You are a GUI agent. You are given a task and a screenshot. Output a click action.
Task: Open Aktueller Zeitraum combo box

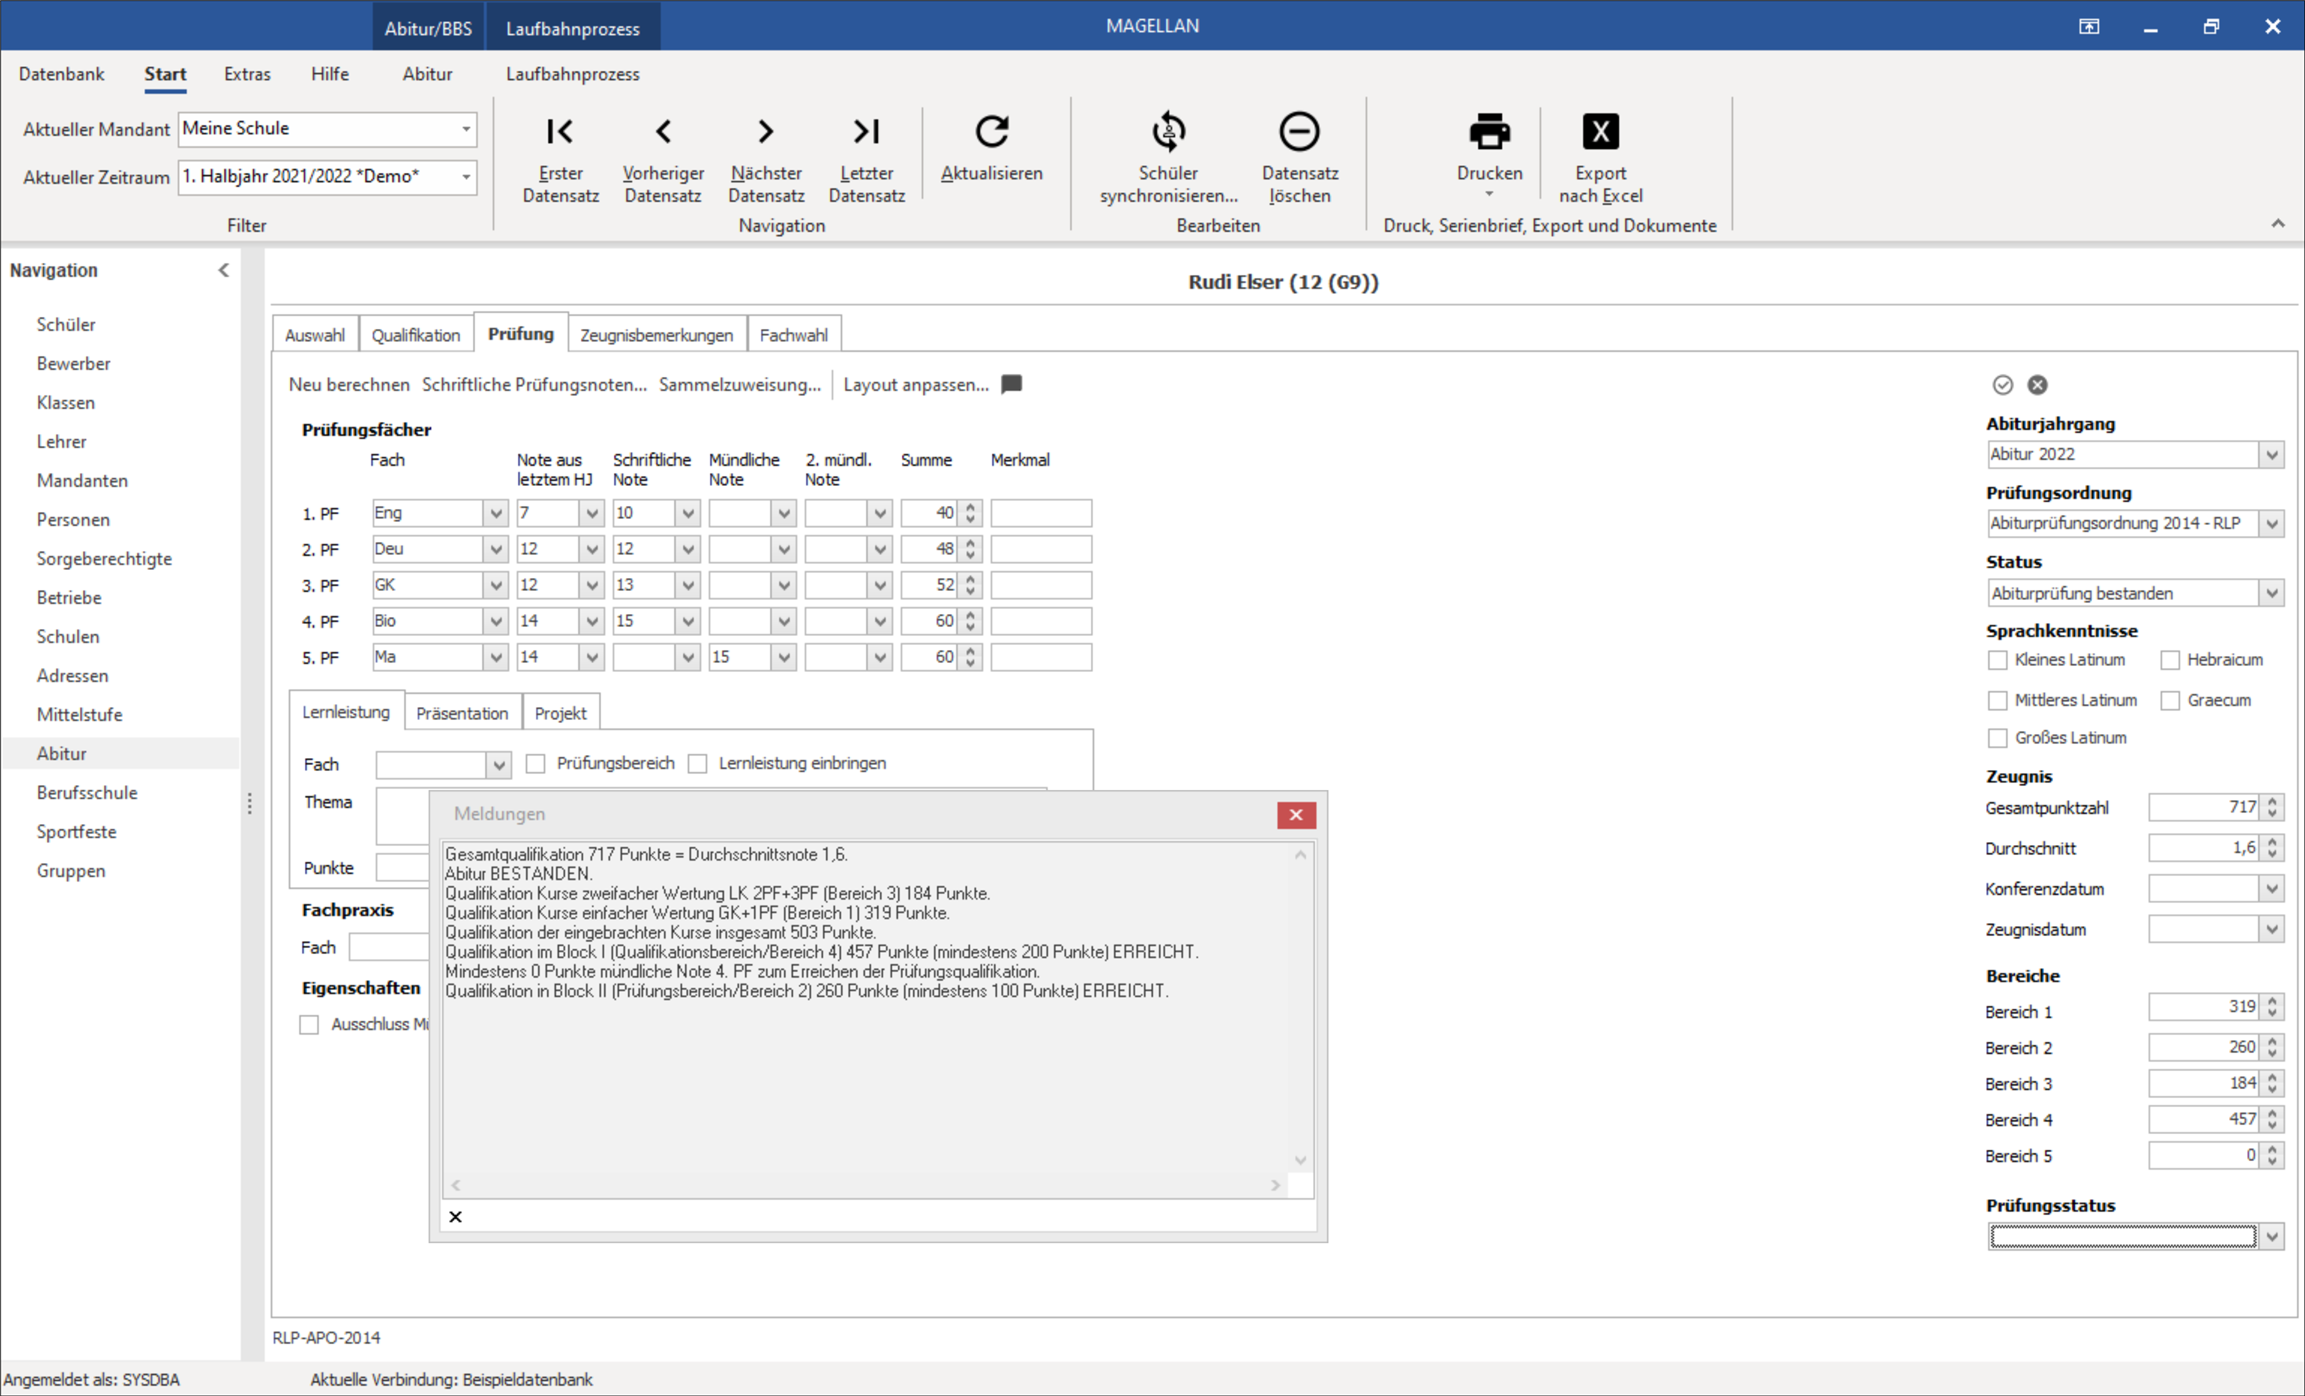[466, 177]
